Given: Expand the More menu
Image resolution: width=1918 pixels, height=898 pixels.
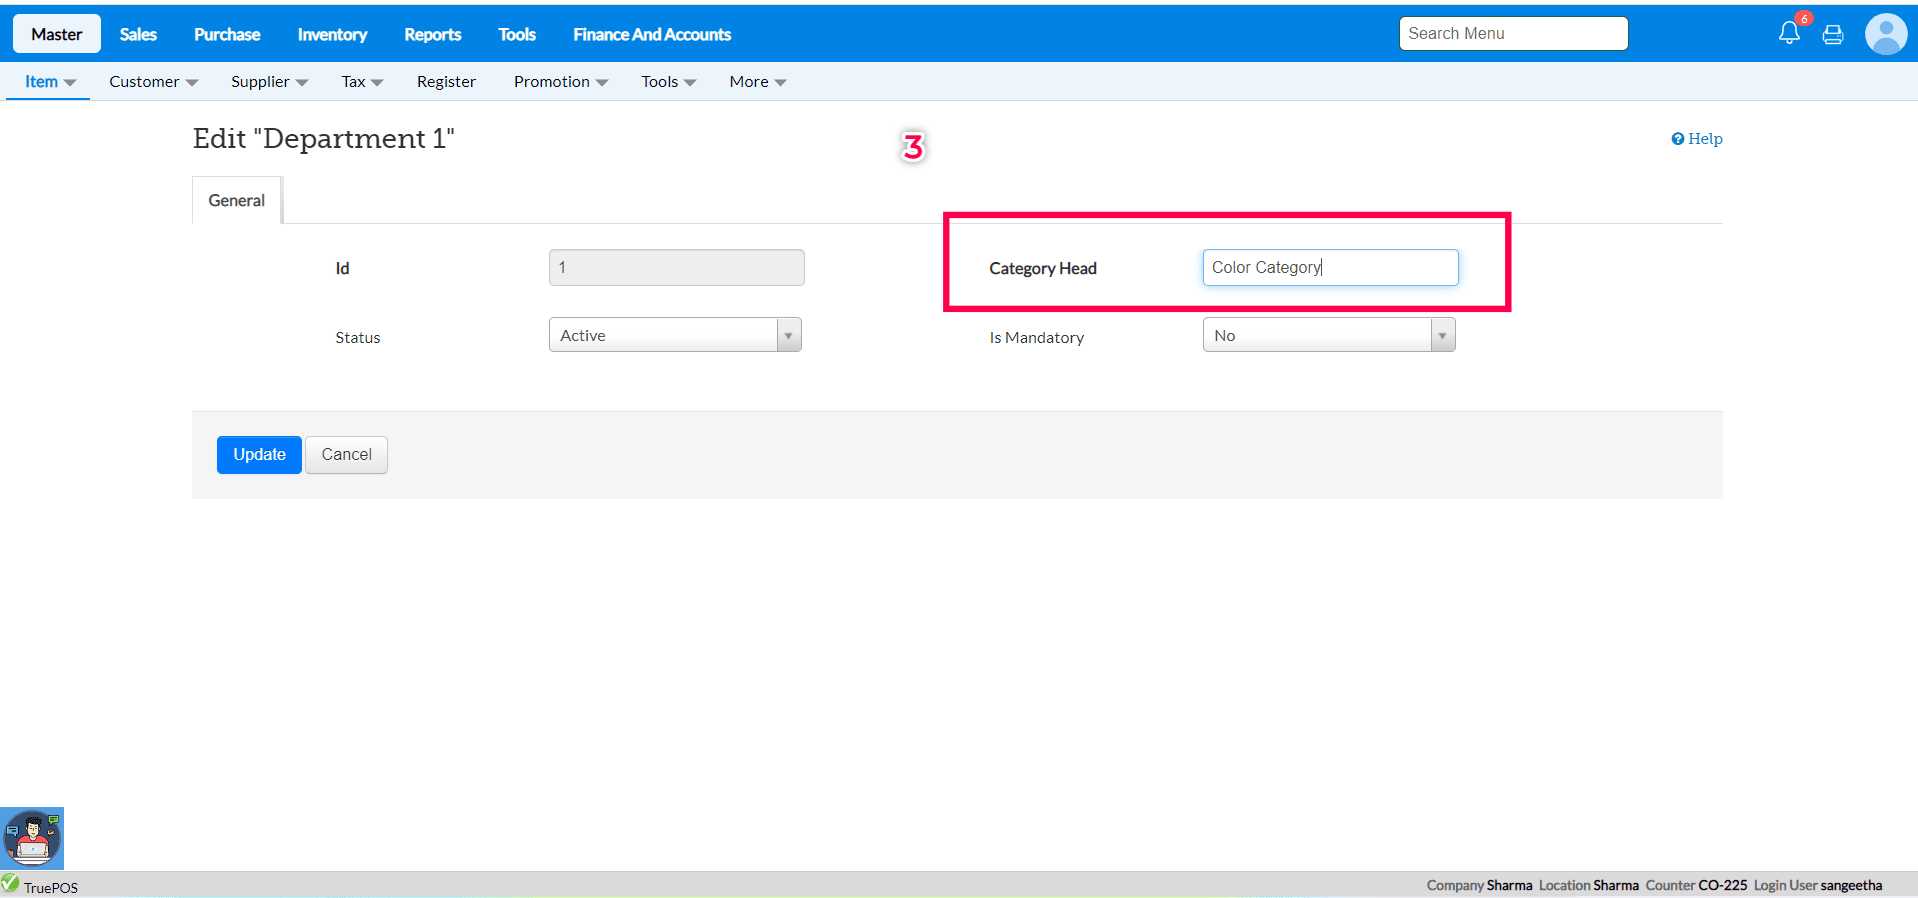Looking at the screenshot, I should (757, 82).
